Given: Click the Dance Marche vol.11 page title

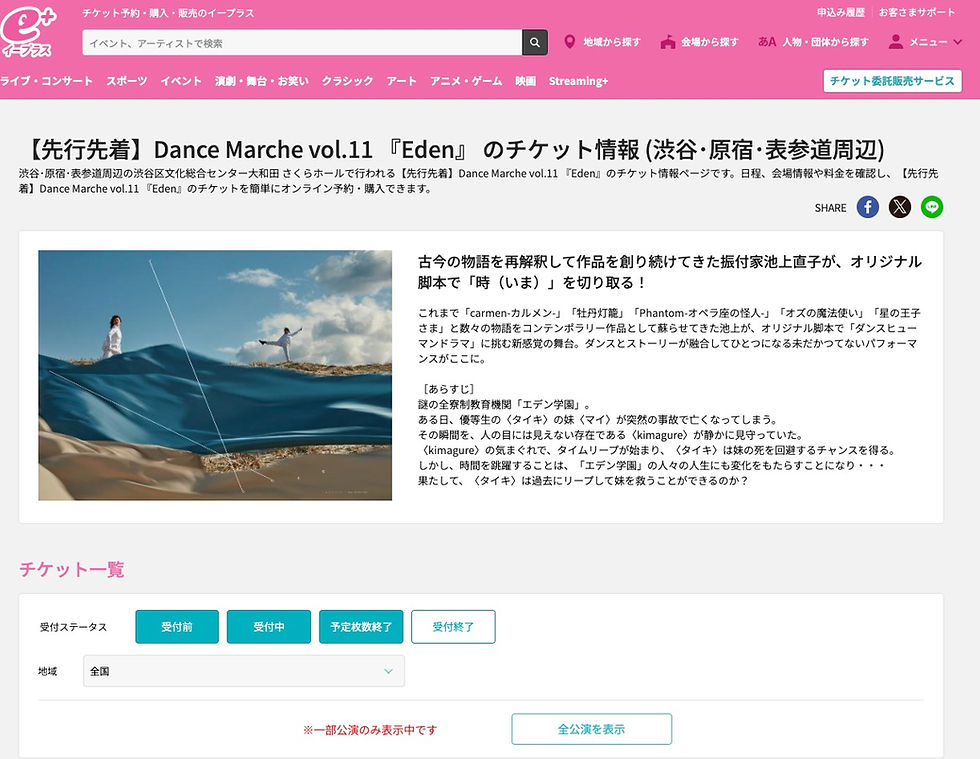Looking at the screenshot, I should (x=454, y=150).
